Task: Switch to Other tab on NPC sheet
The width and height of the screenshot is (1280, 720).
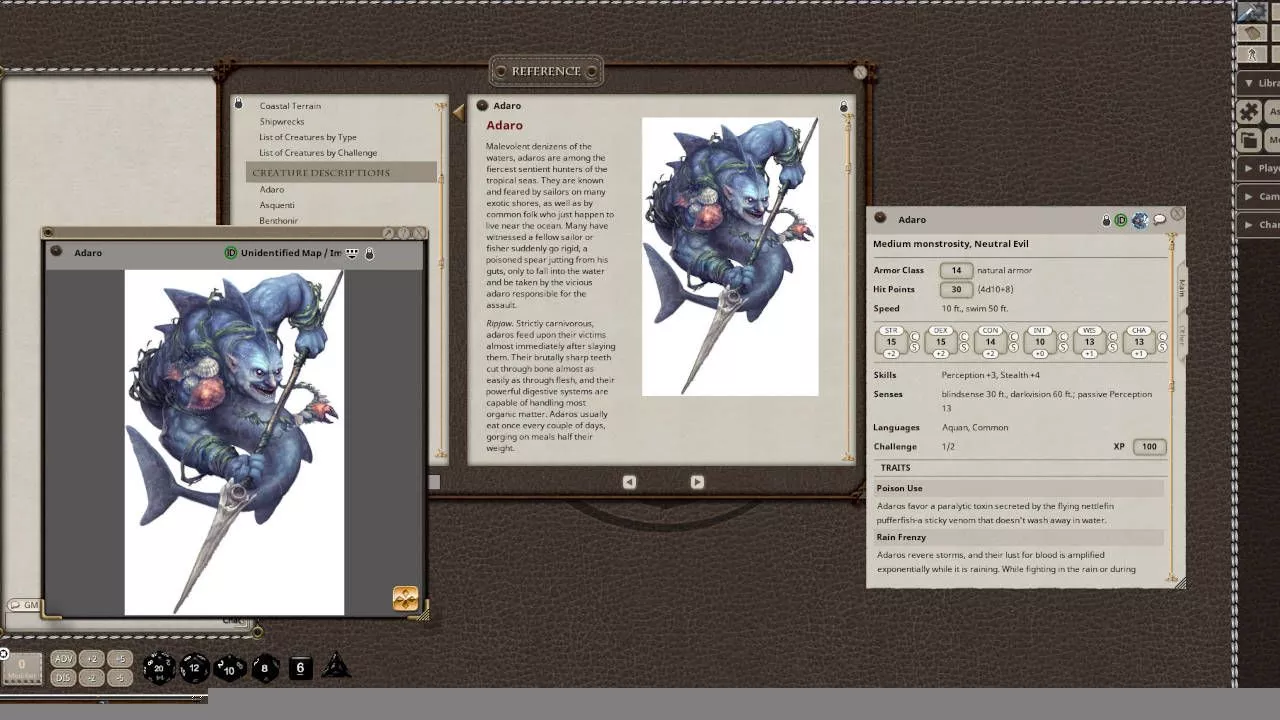Action: pos(1181,335)
